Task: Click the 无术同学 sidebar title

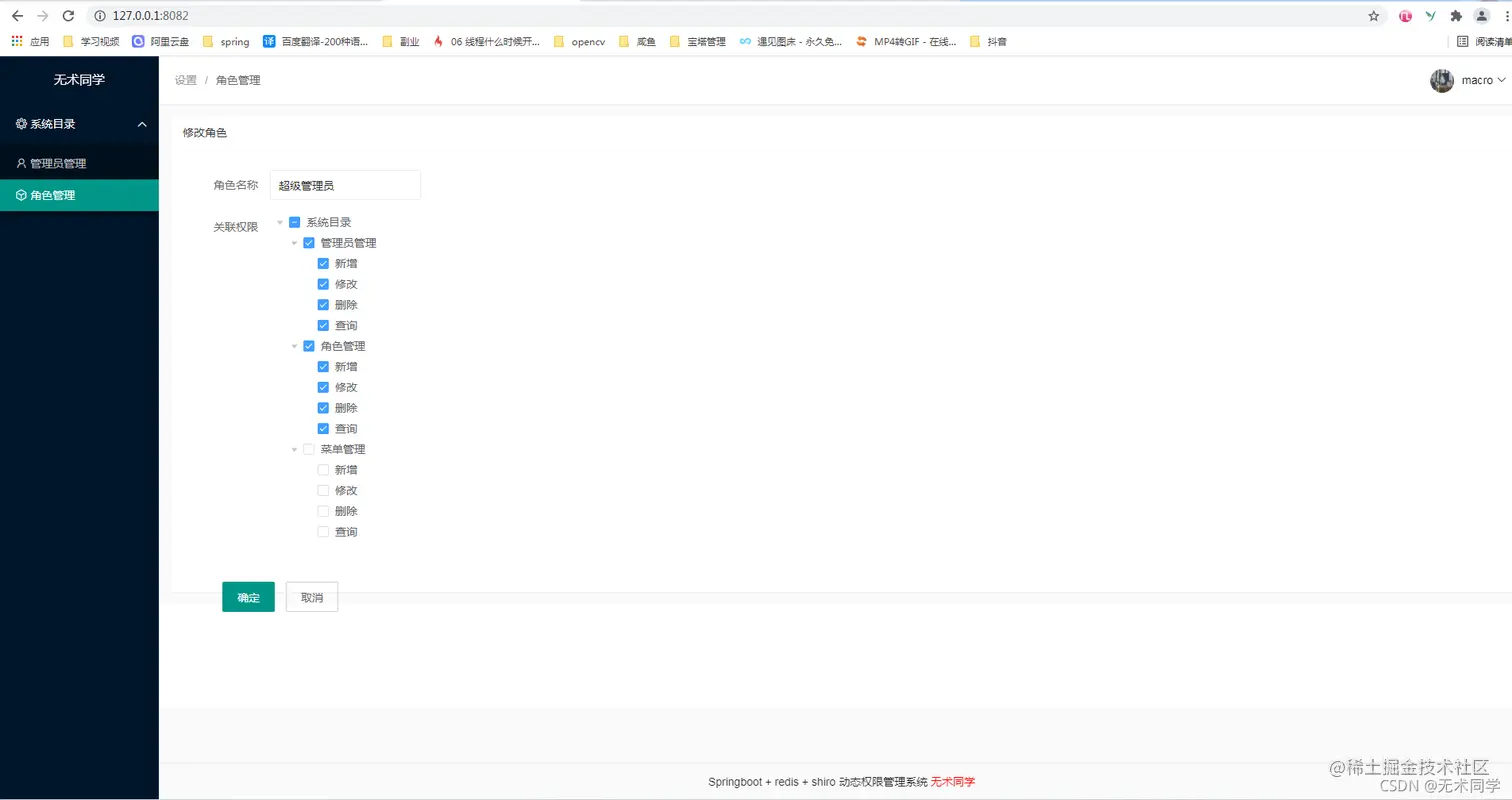Action: (x=79, y=79)
